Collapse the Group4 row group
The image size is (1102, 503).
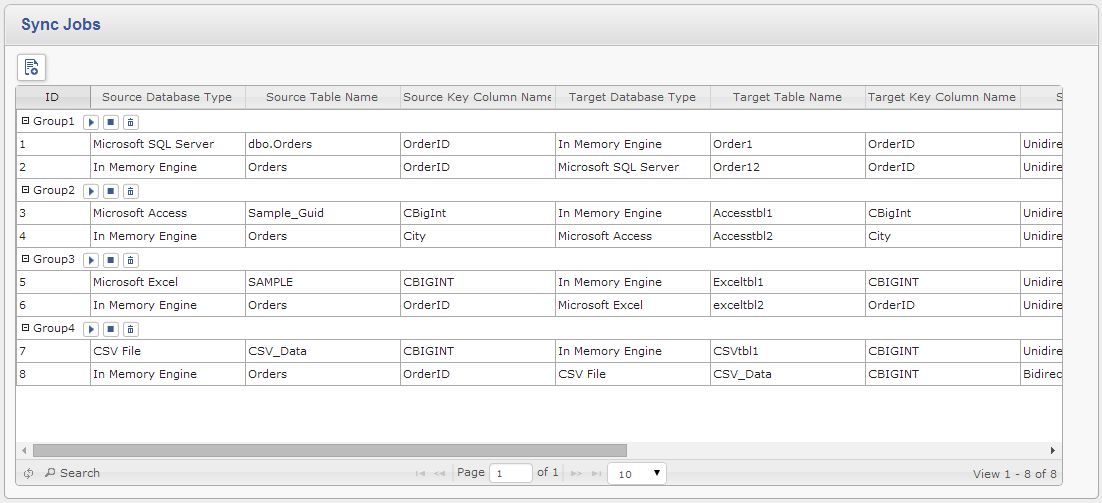(x=26, y=328)
